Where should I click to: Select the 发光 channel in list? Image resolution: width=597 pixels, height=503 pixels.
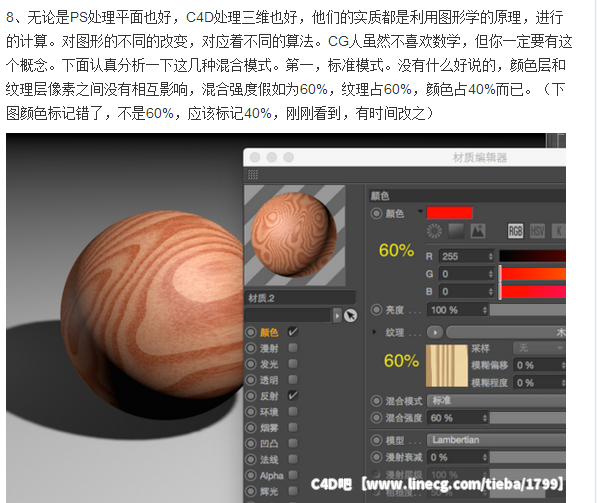pyautogui.click(x=269, y=364)
